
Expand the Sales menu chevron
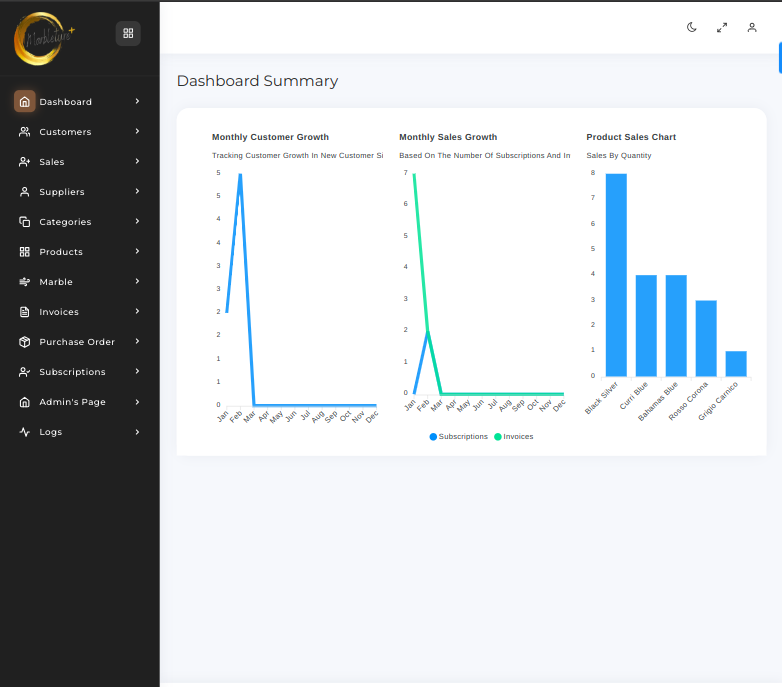137,161
